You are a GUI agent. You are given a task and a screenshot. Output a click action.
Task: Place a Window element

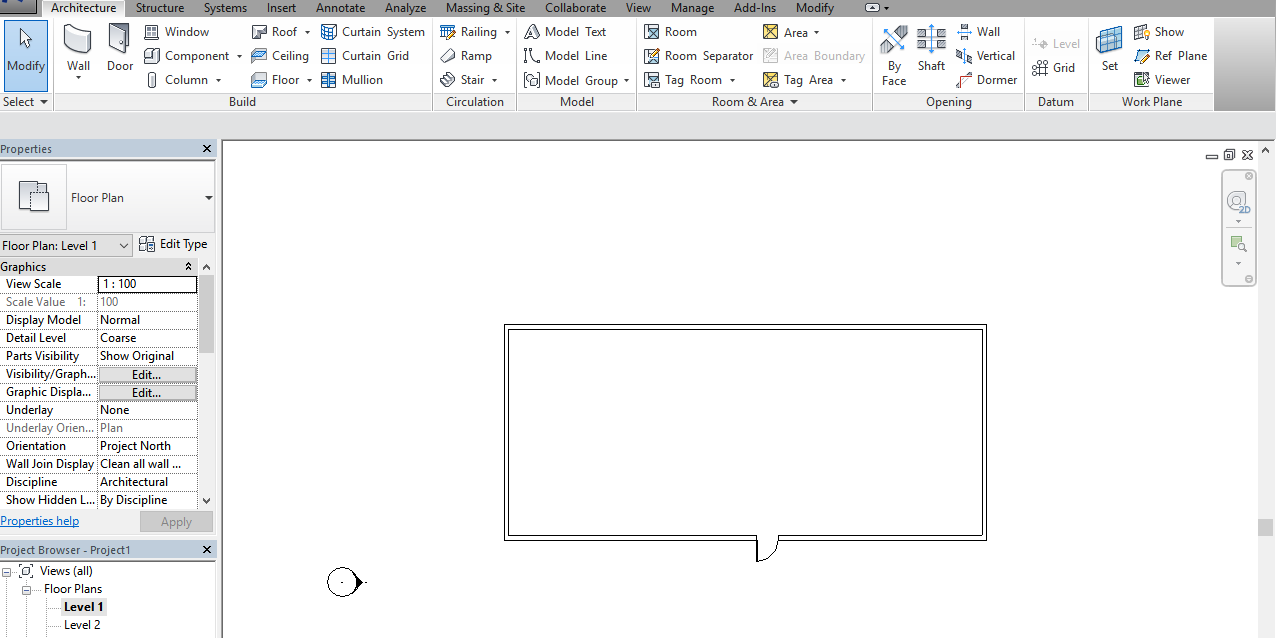177,32
